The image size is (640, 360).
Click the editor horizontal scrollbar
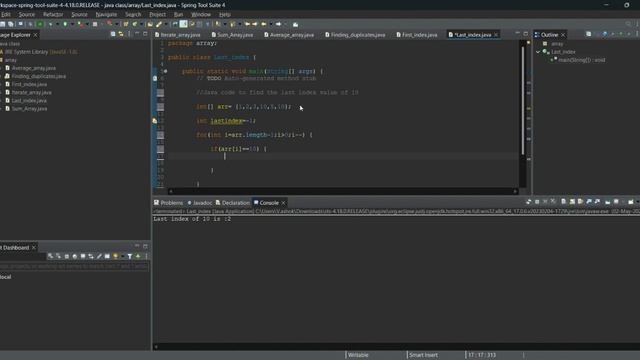343,191
